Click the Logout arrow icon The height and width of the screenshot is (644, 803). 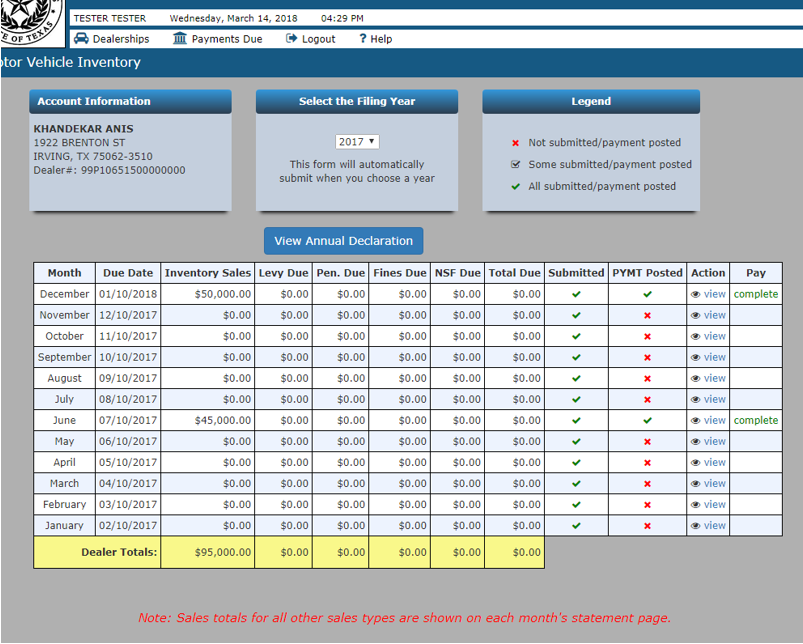coord(292,39)
